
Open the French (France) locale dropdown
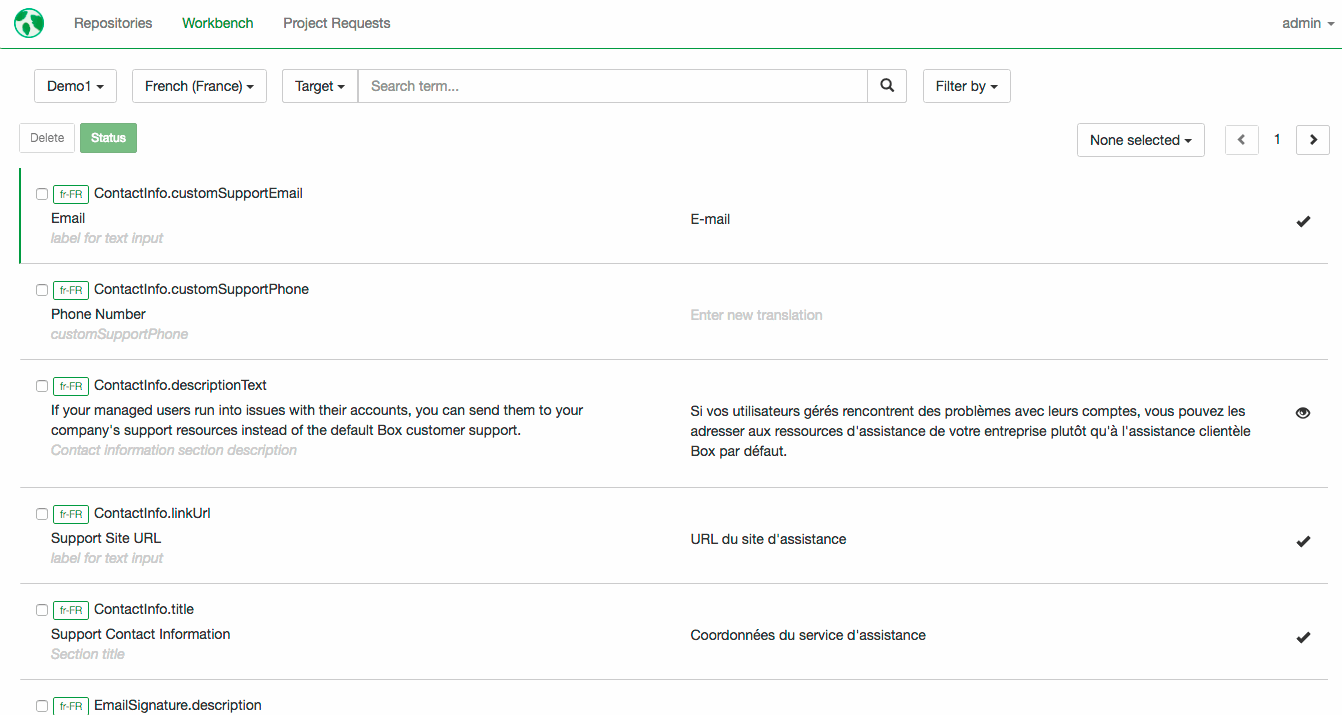[x=199, y=86]
